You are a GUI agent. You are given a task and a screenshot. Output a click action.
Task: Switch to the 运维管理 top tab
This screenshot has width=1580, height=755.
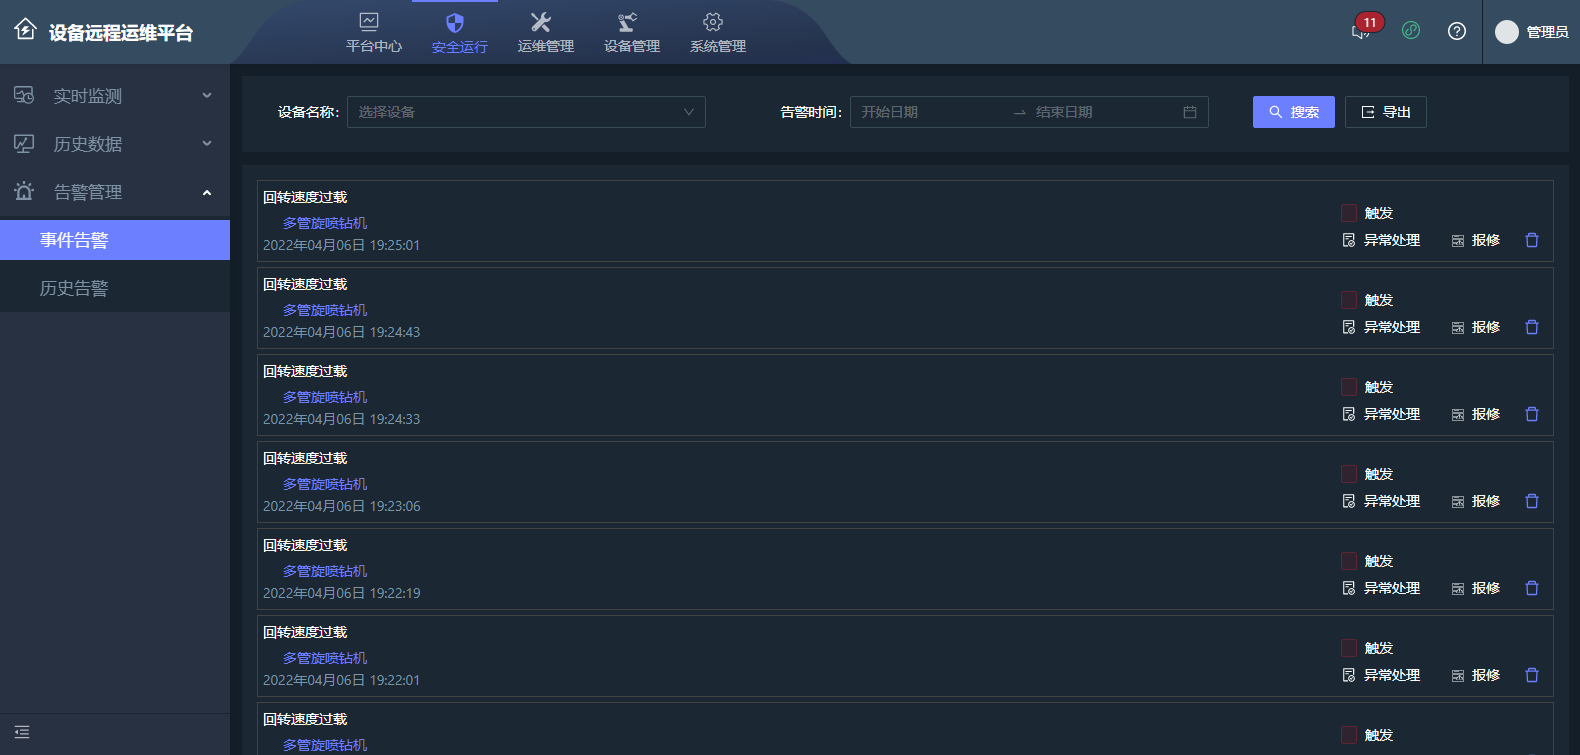(x=545, y=33)
